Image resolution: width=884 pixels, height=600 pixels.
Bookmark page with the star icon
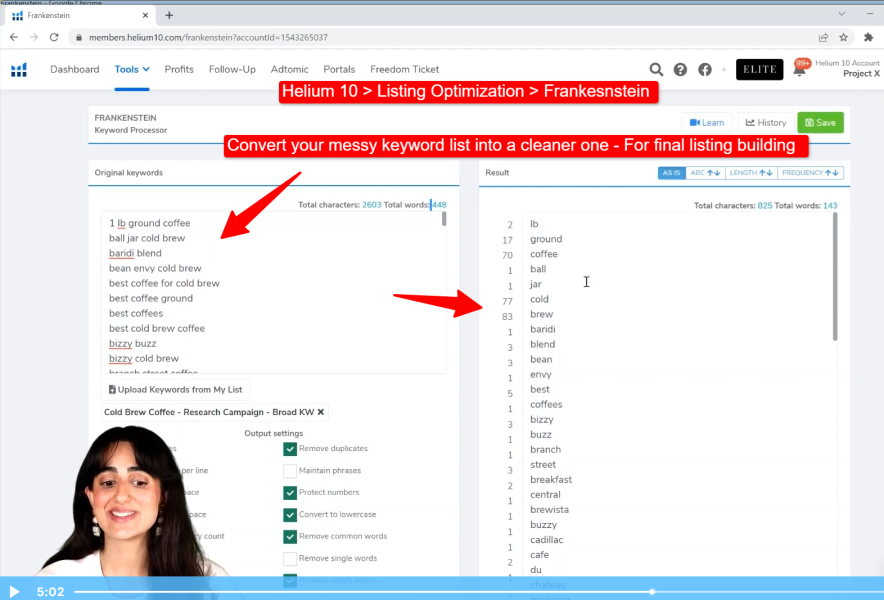coord(843,37)
